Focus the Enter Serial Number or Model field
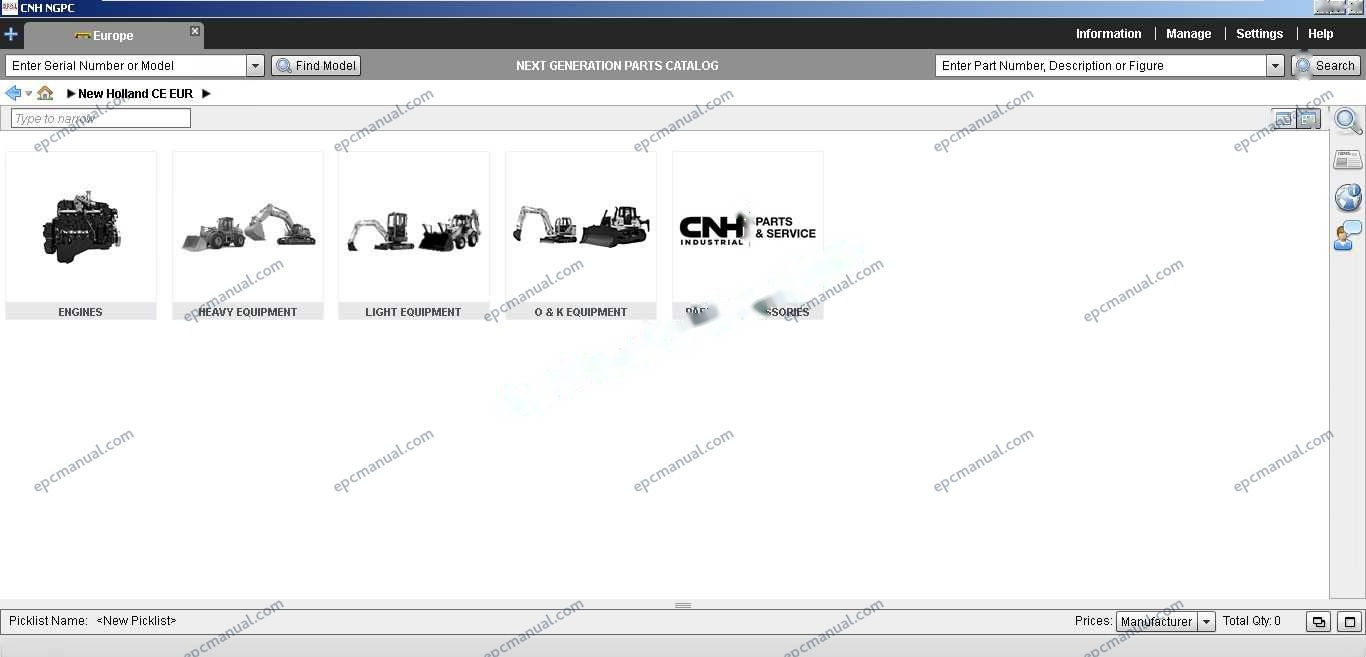Viewport: 1366px width, 657px height. (x=126, y=66)
